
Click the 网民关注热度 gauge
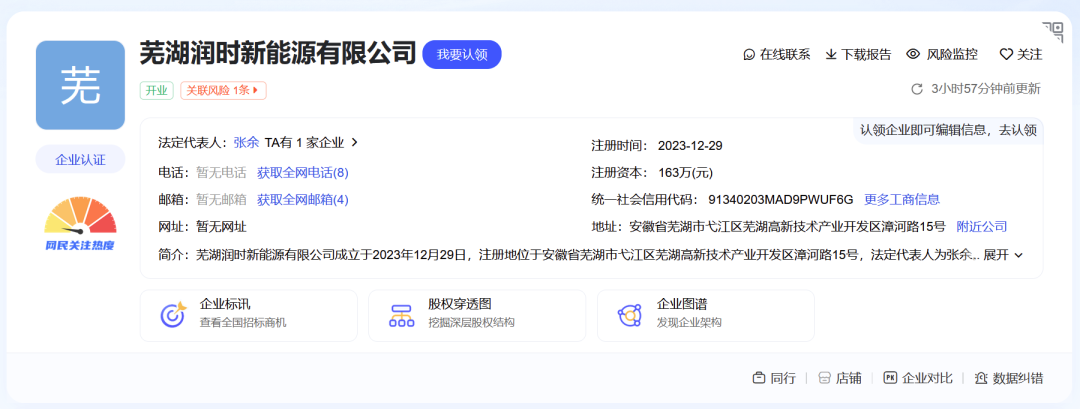80,224
